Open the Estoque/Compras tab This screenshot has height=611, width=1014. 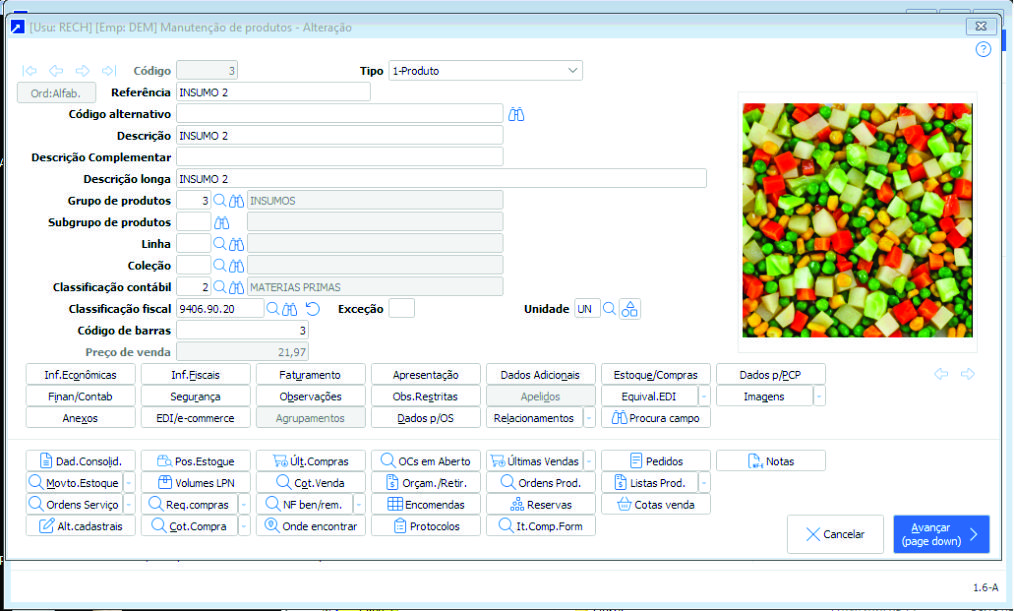click(655, 374)
